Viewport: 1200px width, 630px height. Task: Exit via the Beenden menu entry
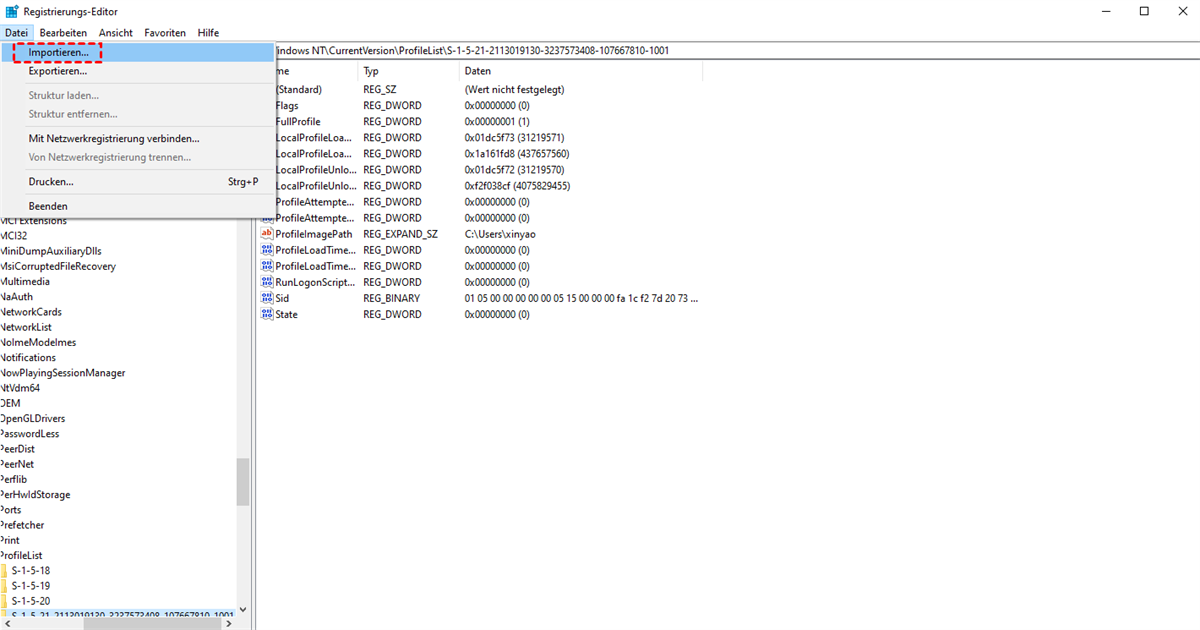(48, 206)
